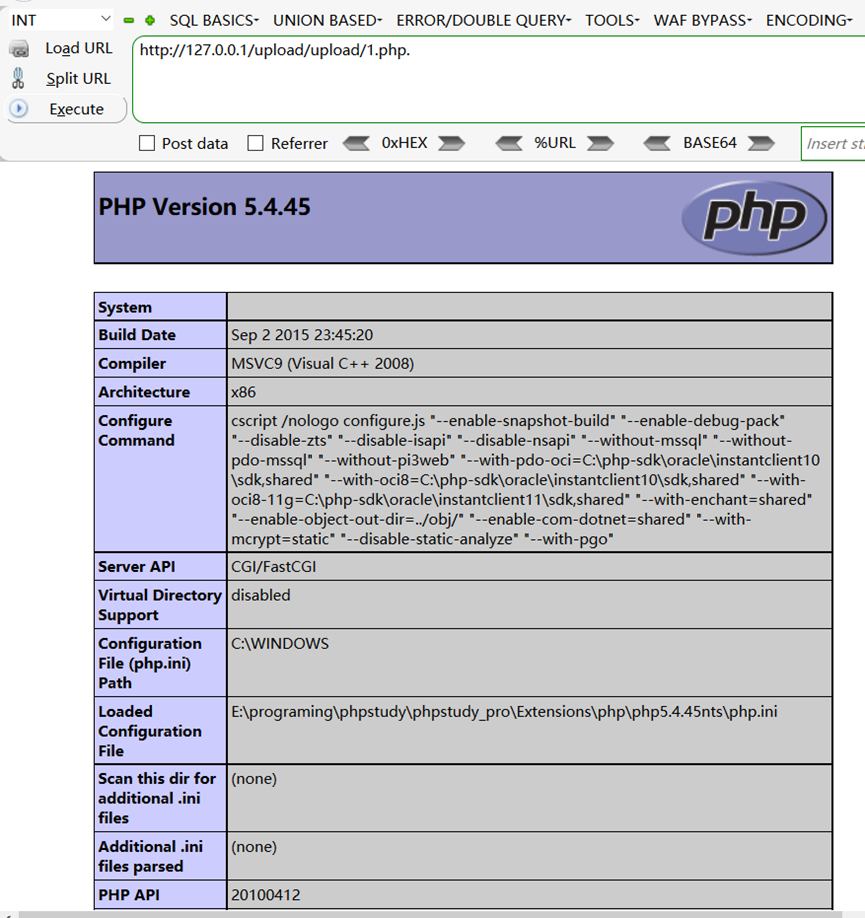This screenshot has height=918, width=865.
Task: Click the disabled value cell
Action: 529,605
